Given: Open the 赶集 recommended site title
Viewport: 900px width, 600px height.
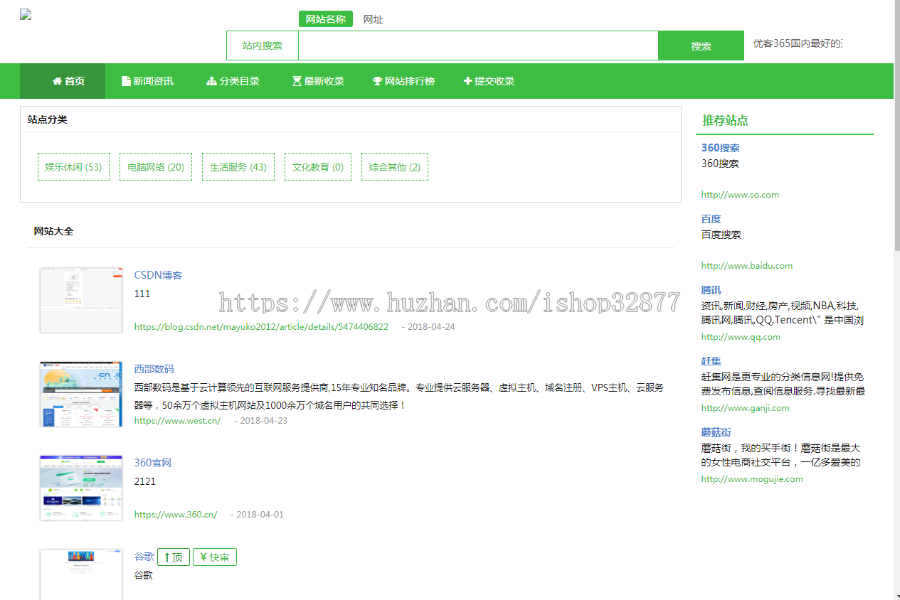Looking at the screenshot, I should [x=711, y=361].
